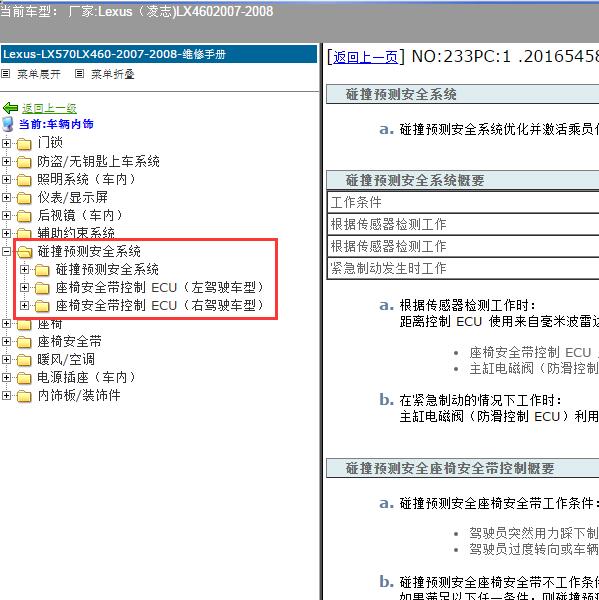
Task: Expand the 门锁 tree node
Action: point(6,143)
